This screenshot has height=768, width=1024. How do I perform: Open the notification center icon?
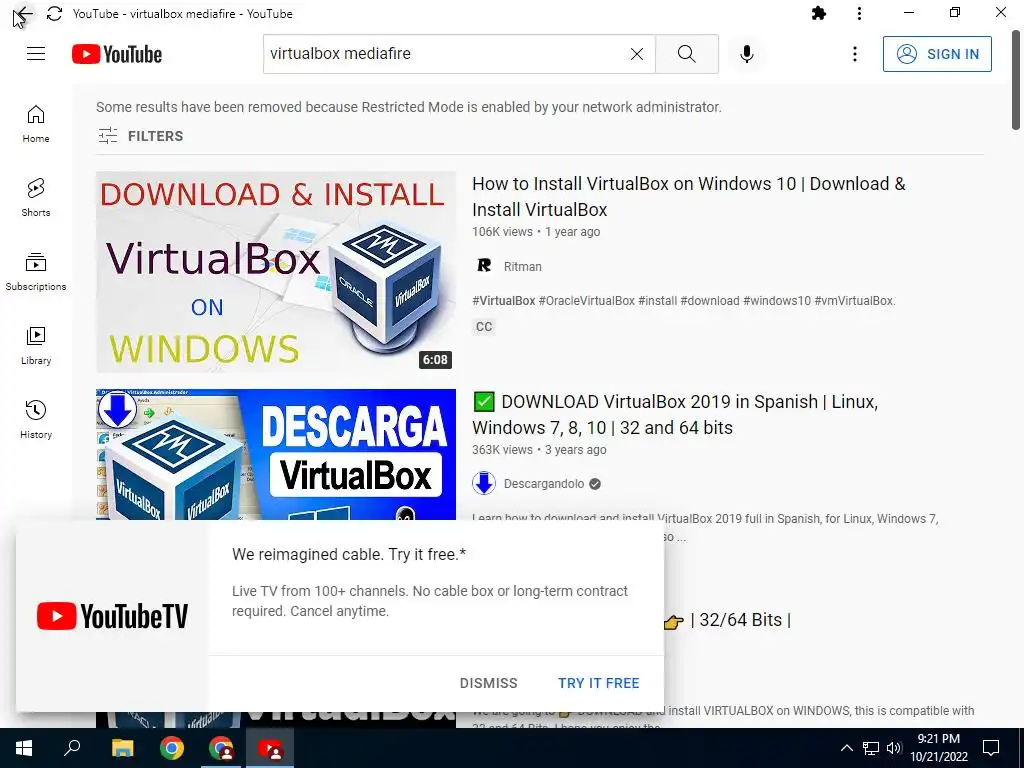pyautogui.click(x=991, y=748)
